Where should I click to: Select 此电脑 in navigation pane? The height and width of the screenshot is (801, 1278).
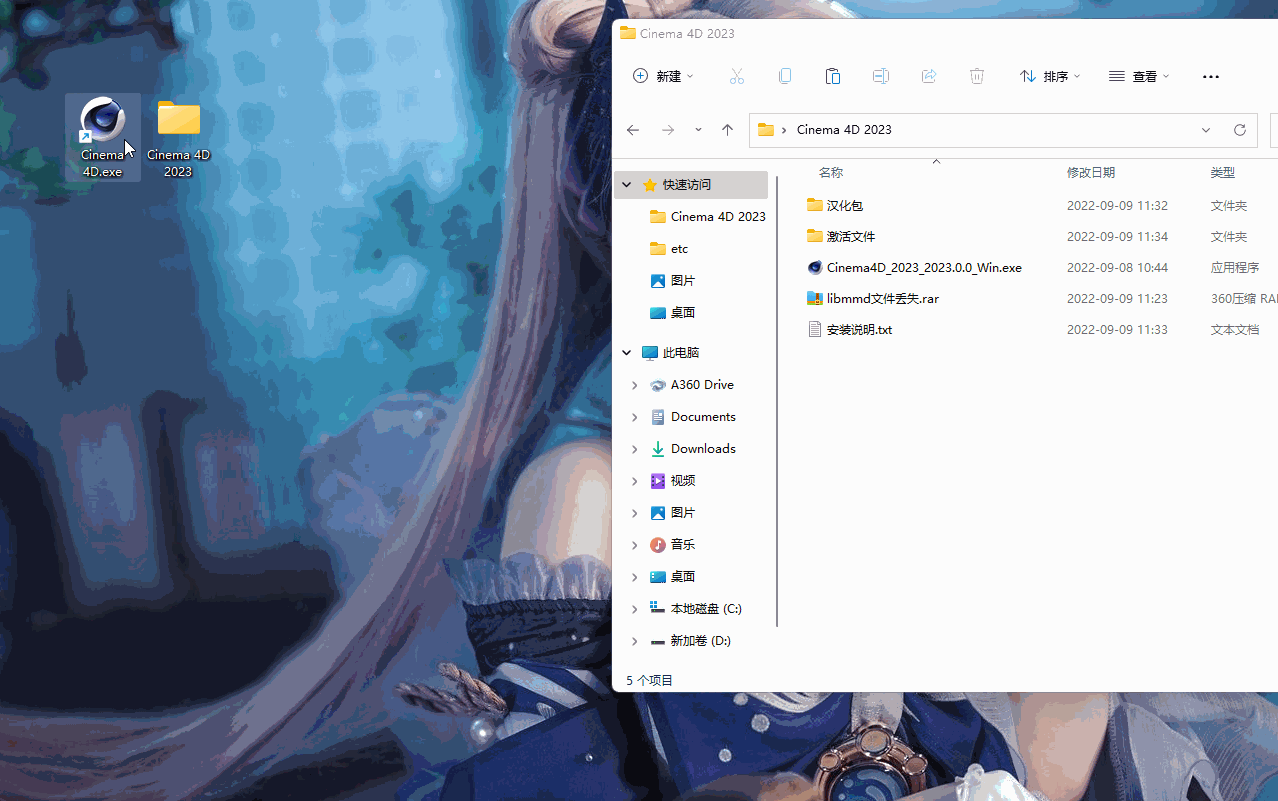(x=671, y=353)
